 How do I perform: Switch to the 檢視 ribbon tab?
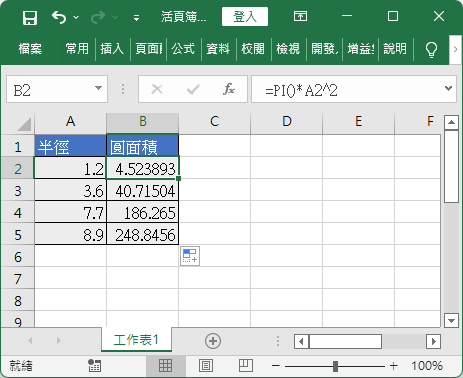coord(288,49)
